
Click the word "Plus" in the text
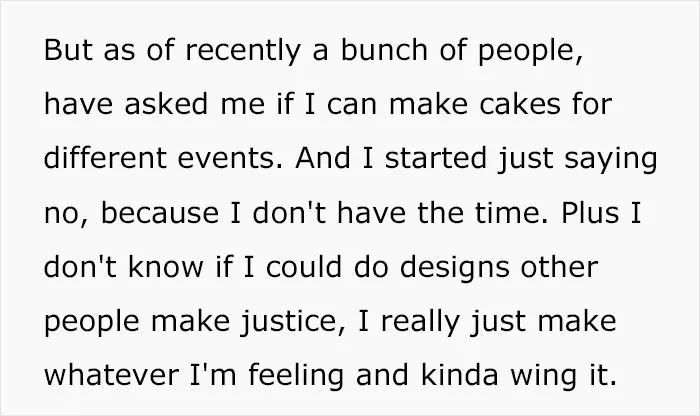point(590,212)
